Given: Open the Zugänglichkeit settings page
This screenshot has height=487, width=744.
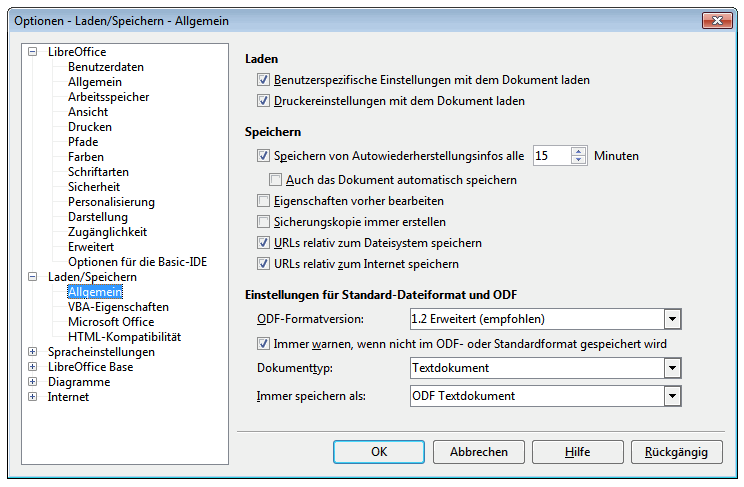Looking at the screenshot, I should click(108, 232).
